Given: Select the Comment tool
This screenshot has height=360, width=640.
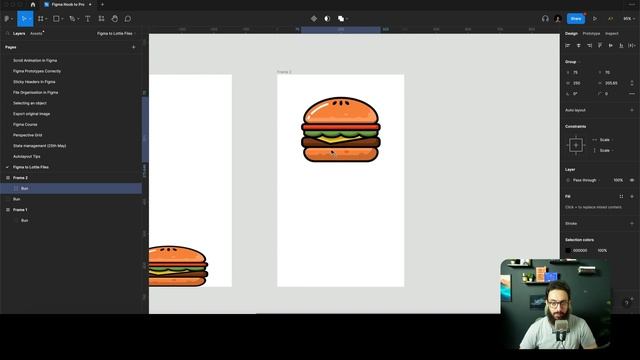Looking at the screenshot, I should tap(128, 19).
